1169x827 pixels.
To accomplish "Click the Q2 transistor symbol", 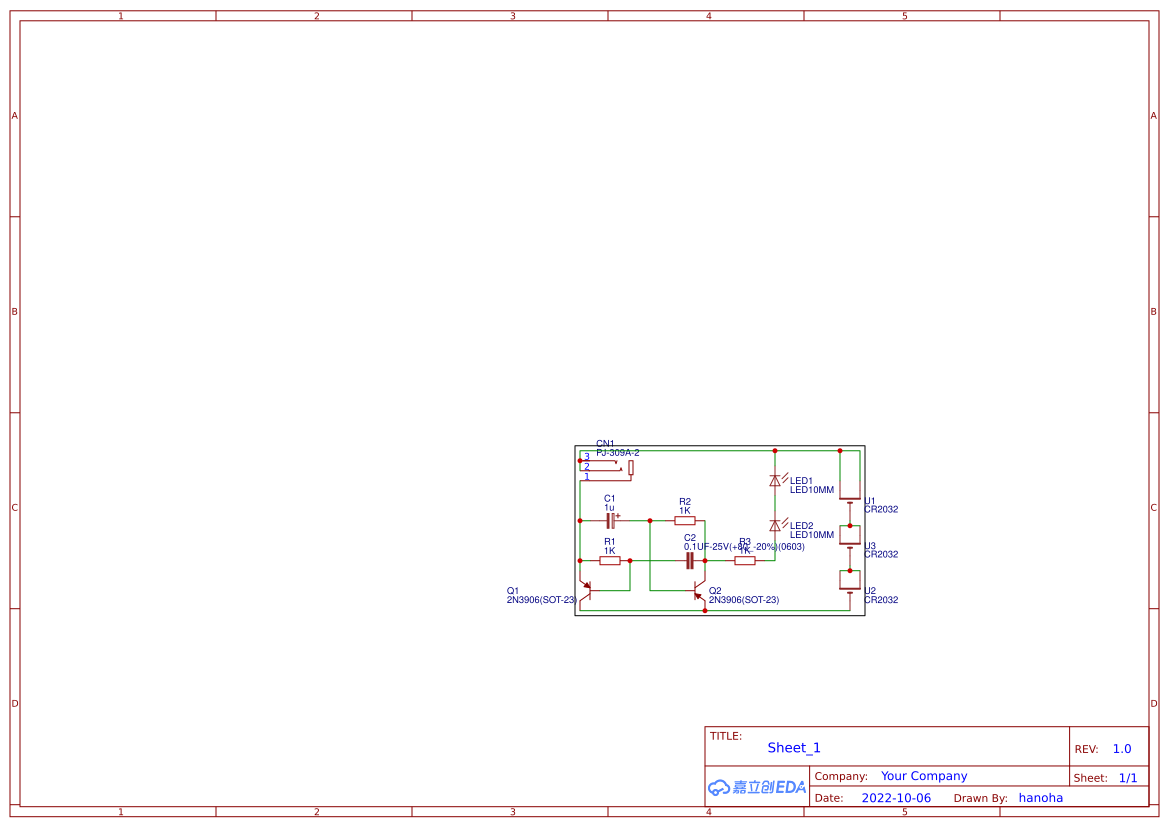I will point(700,589).
